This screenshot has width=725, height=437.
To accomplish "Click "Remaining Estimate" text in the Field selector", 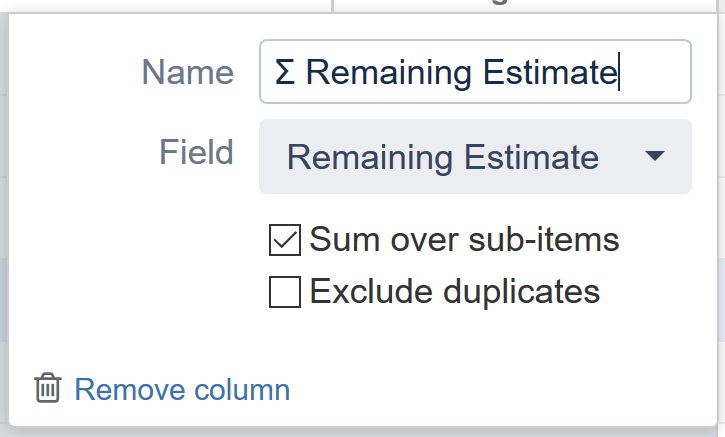I will tap(443, 157).
